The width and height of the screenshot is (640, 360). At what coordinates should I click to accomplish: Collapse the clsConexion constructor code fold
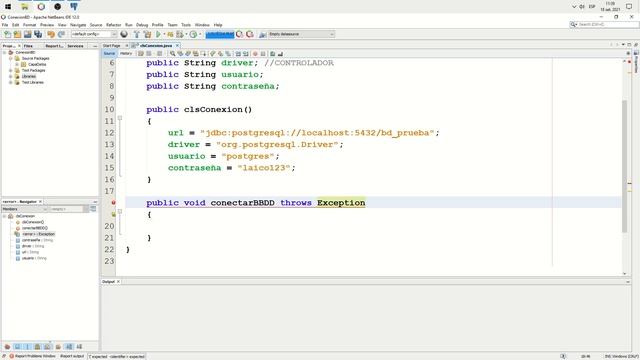point(120,118)
